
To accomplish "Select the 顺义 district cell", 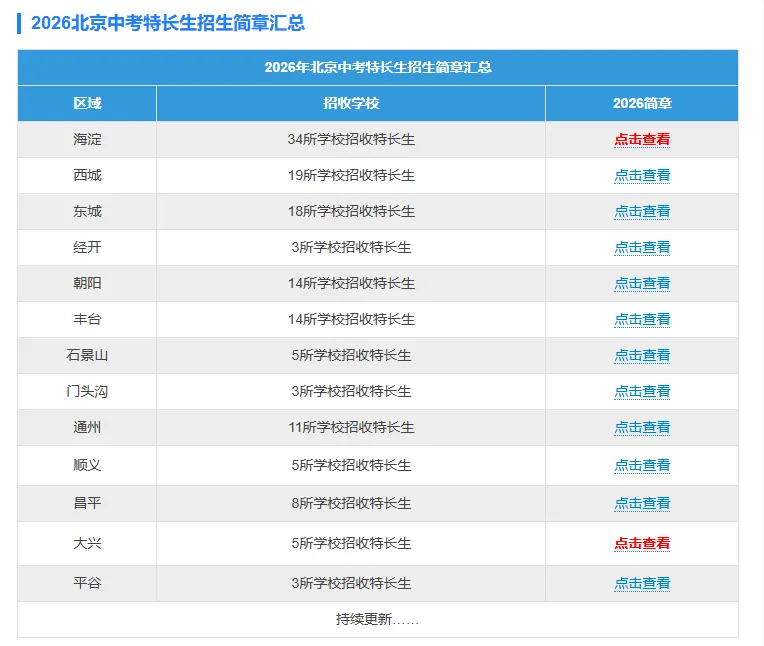I will [87, 465].
